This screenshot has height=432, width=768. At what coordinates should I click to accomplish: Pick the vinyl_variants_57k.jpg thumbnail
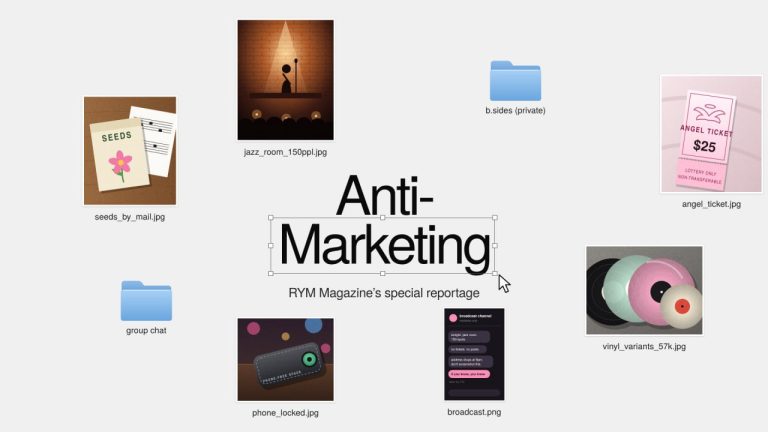coord(644,290)
